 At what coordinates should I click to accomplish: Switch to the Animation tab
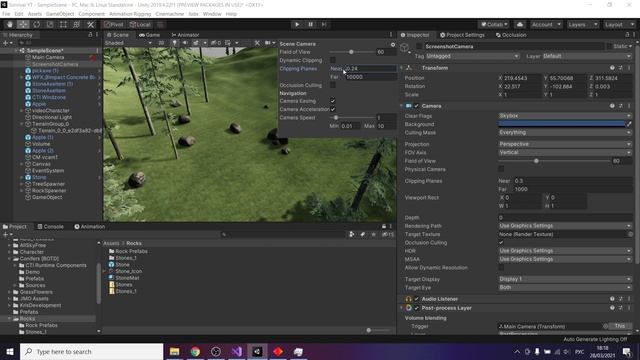pos(90,227)
